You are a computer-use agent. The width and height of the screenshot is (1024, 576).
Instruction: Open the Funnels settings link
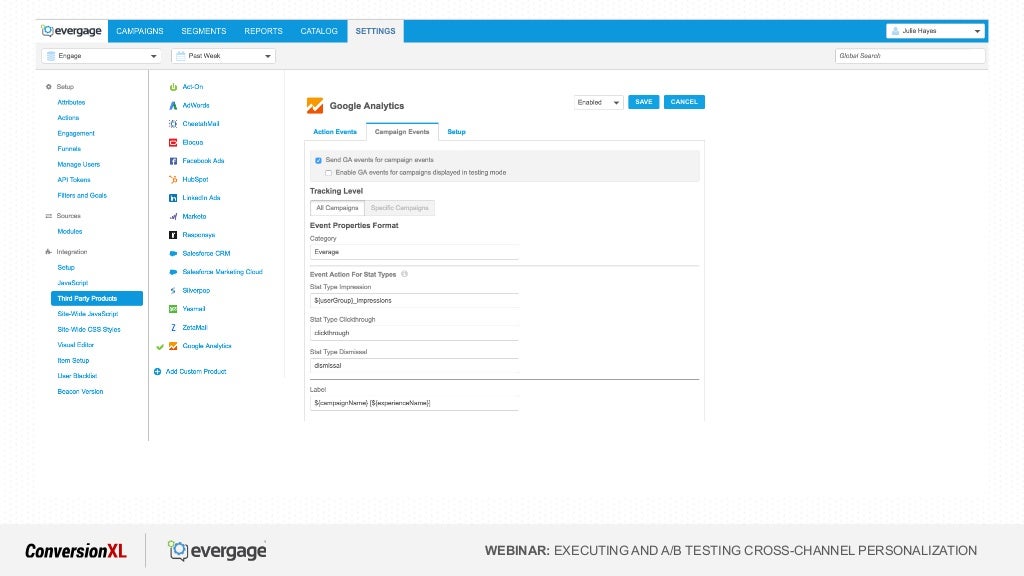coord(69,149)
